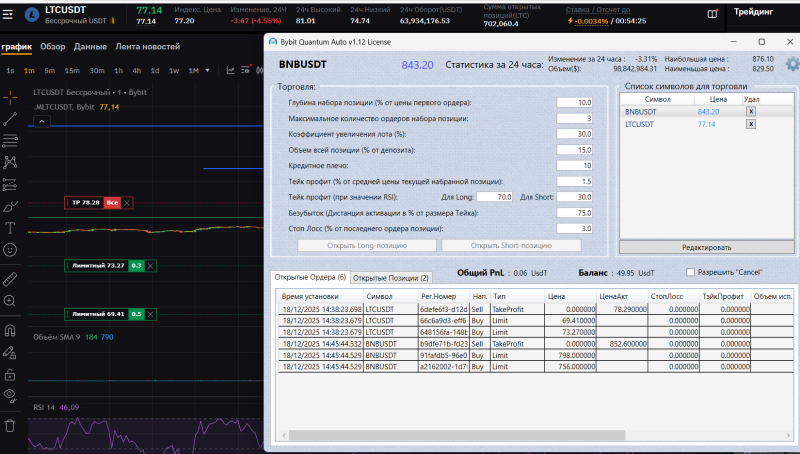Image resolution: width=800 pixels, height=454 pixels.
Task: Enable the Разрешить "Cancel" checkbox
Action: [692, 272]
